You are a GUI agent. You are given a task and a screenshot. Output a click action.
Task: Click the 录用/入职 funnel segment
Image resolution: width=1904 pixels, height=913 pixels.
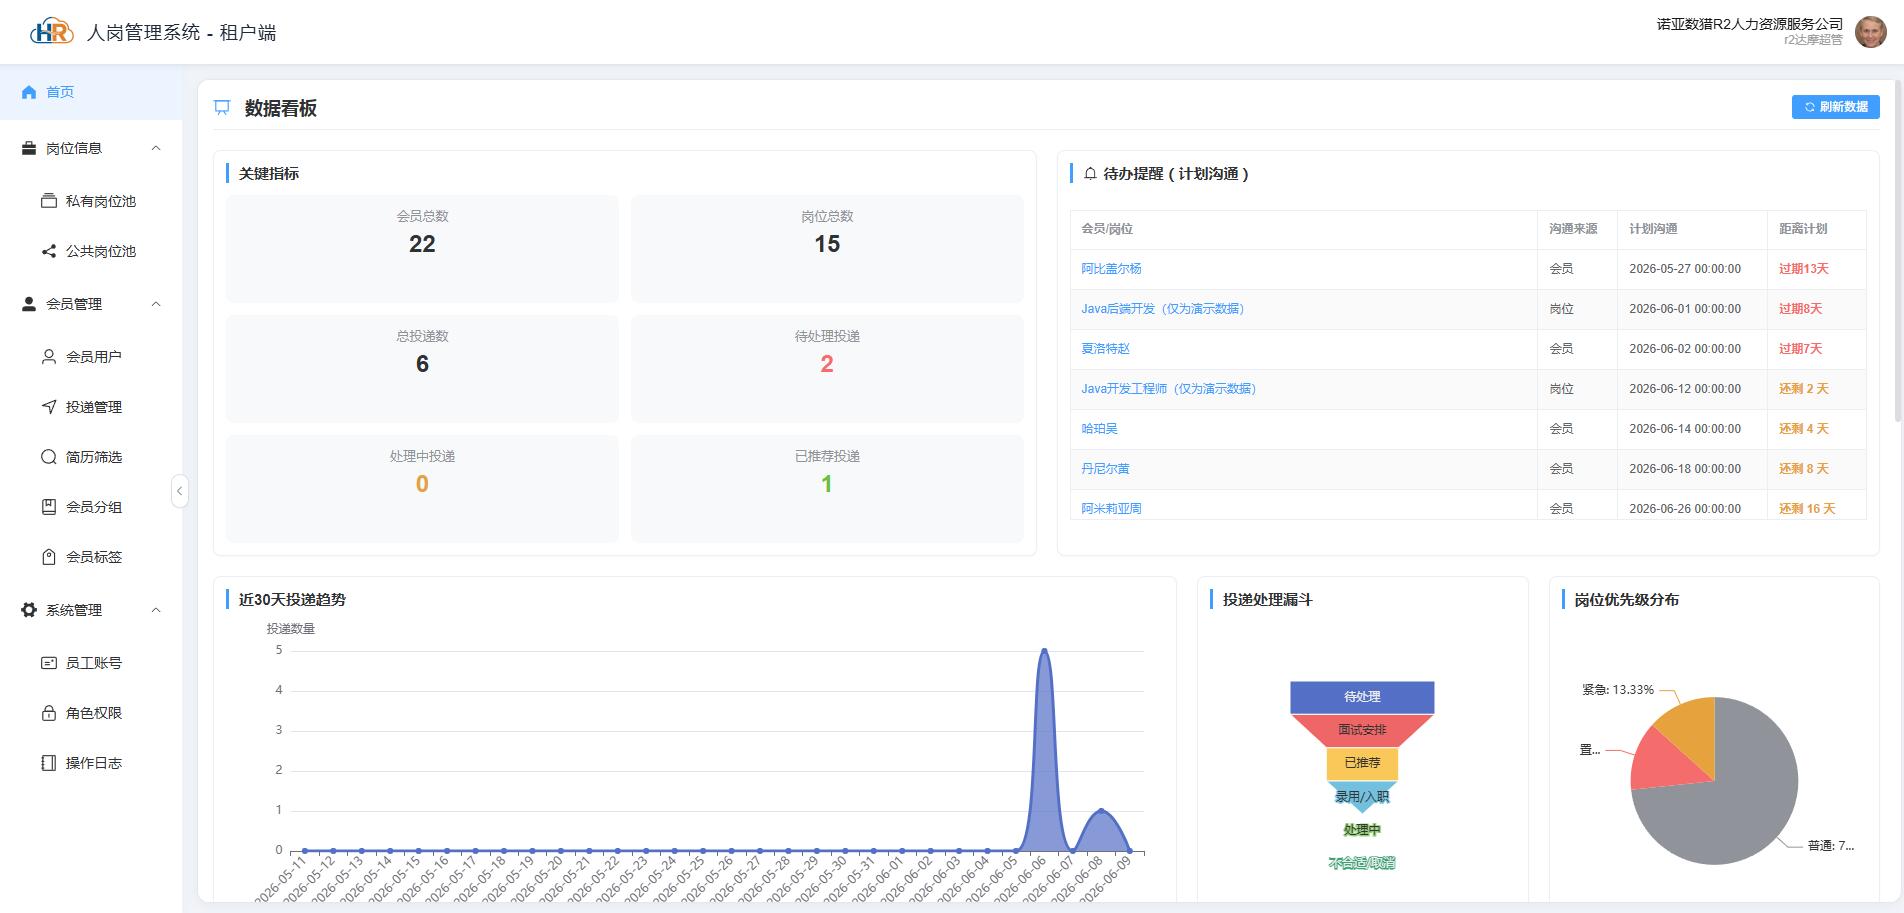point(1362,796)
